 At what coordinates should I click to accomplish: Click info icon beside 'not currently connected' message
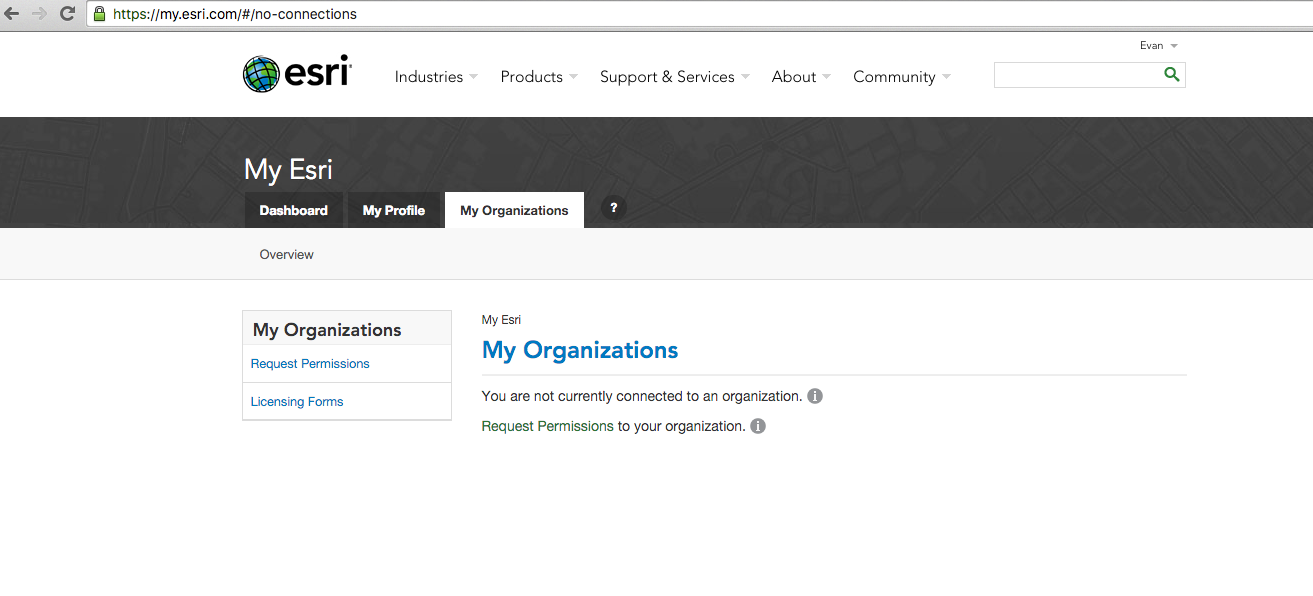point(815,396)
